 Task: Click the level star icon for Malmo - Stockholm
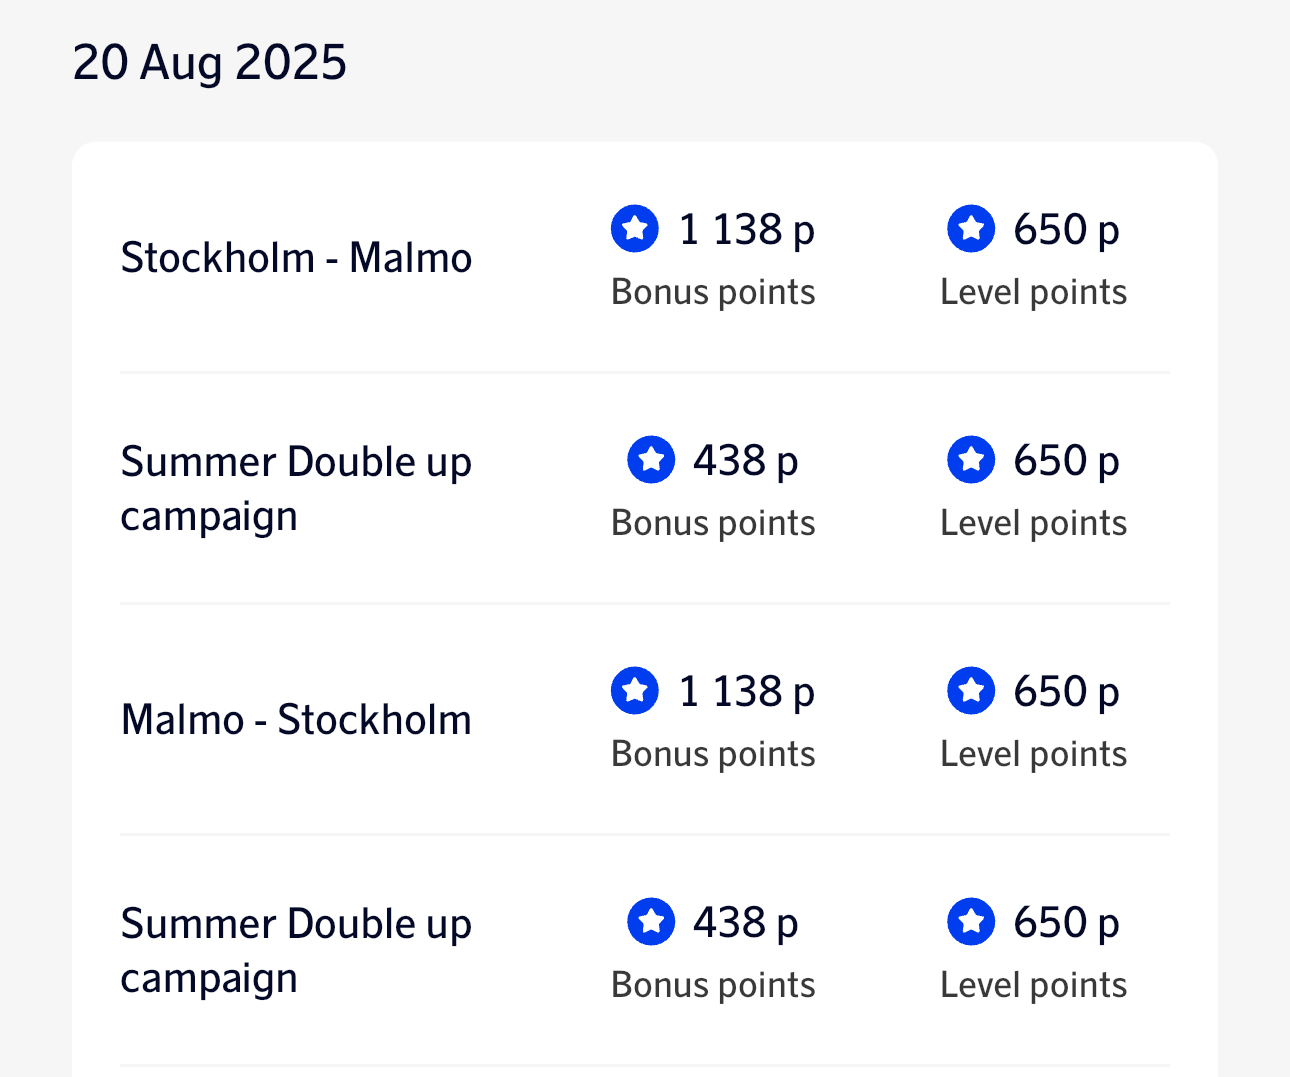click(x=971, y=691)
